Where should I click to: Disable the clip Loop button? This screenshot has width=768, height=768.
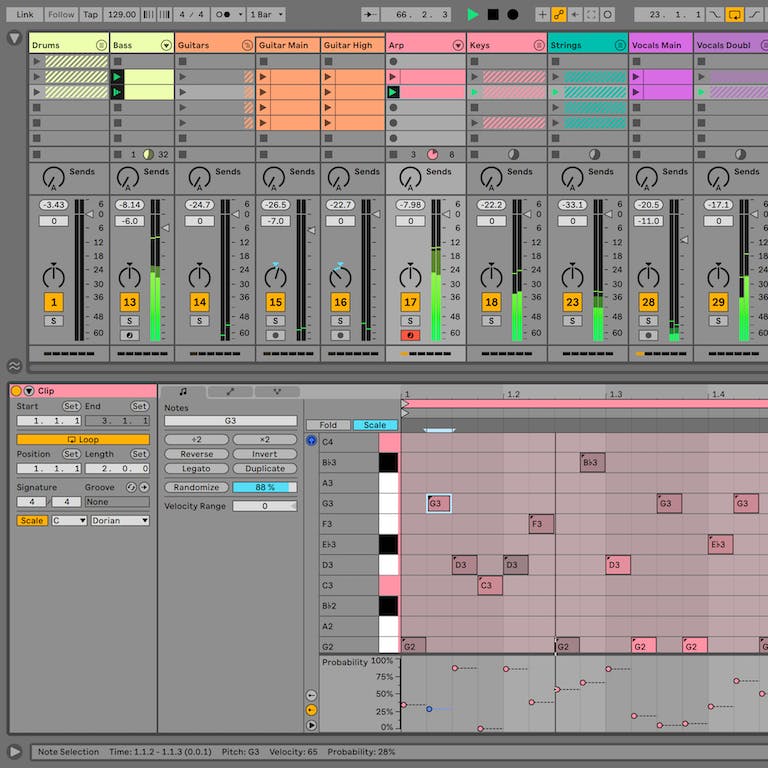click(x=83, y=439)
